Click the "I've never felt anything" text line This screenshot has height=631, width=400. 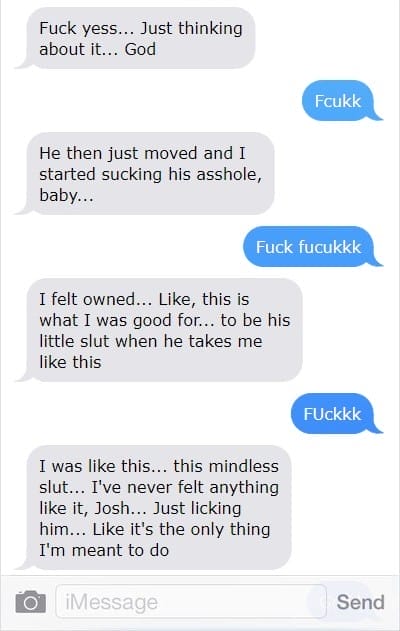click(185, 488)
